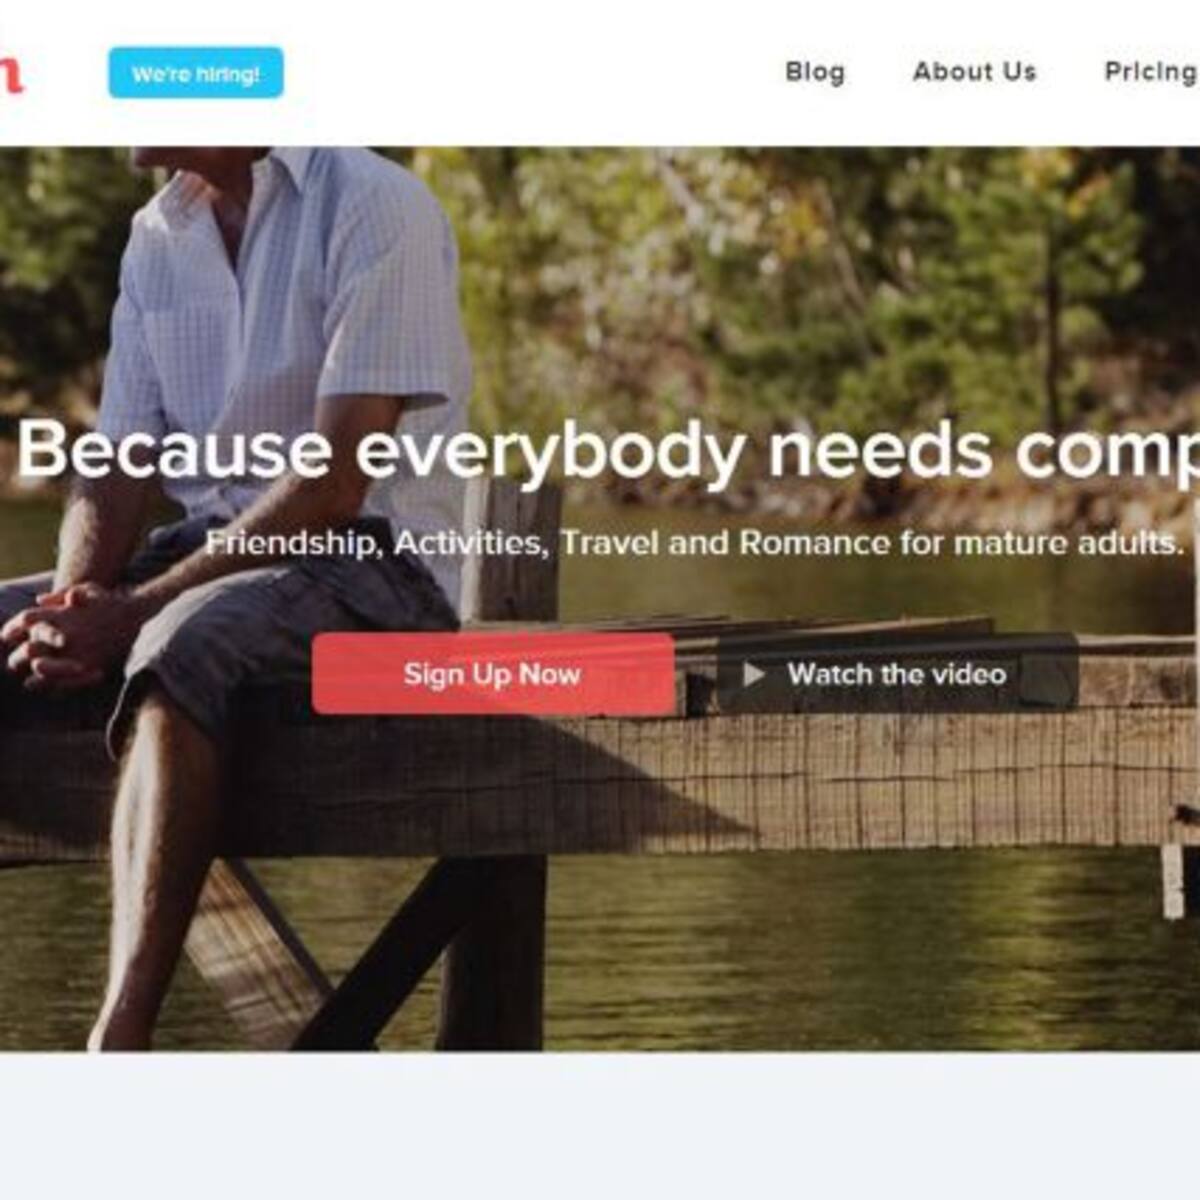Screen dimensions: 1200x1200
Task: Click the red Sign Up Now button
Action: (493, 674)
